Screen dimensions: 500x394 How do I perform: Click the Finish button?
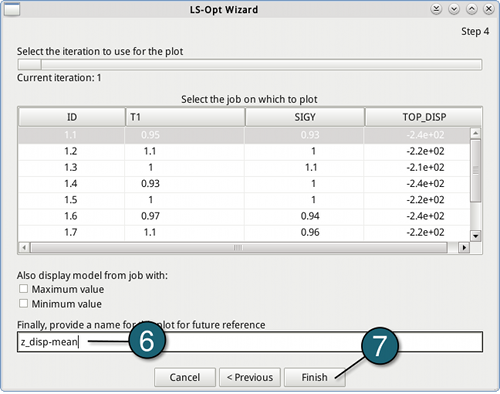click(x=314, y=377)
